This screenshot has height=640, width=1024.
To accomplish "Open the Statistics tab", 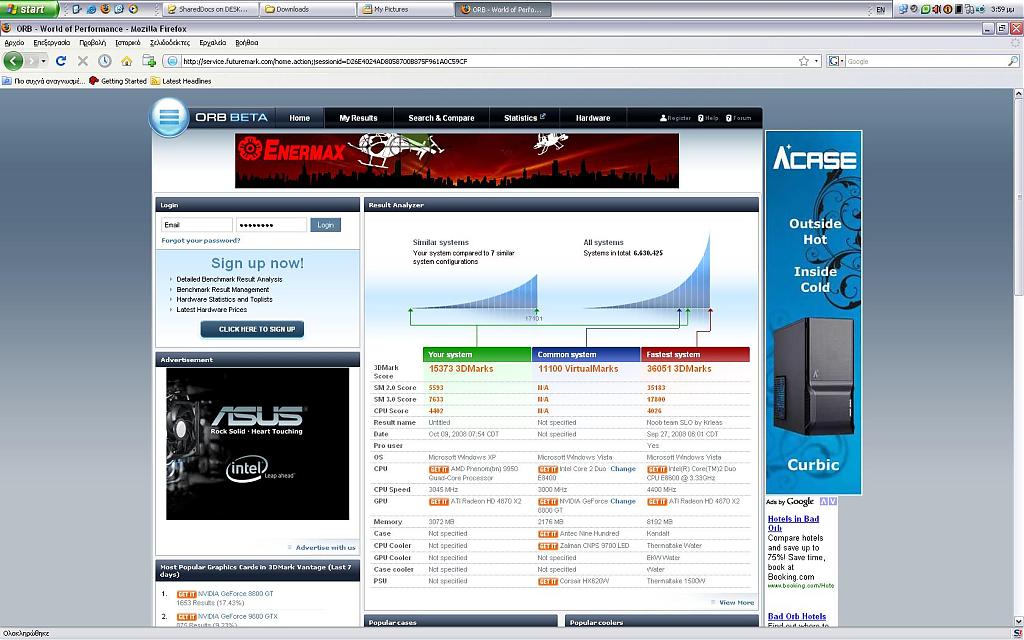I will [x=524, y=118].
